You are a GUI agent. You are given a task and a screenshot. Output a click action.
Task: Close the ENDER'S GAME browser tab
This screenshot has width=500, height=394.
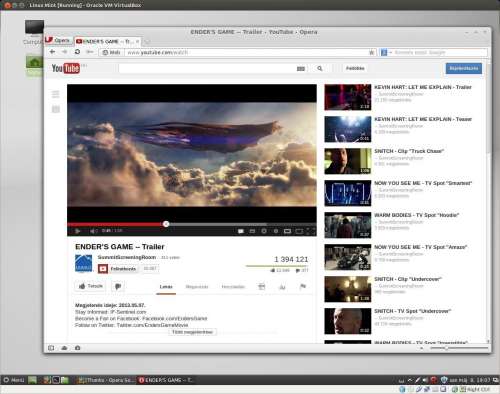pos(137,41)
